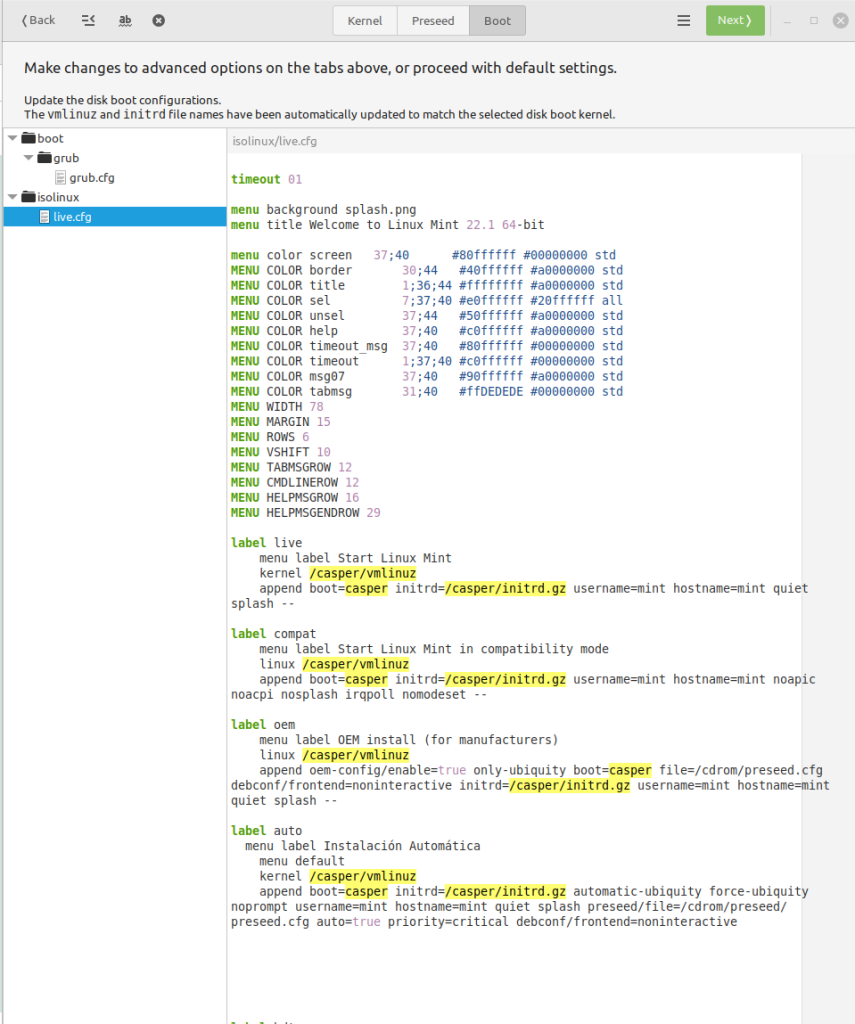
Task: Select the grub folder in the tree
Action: tap(66, 157)
